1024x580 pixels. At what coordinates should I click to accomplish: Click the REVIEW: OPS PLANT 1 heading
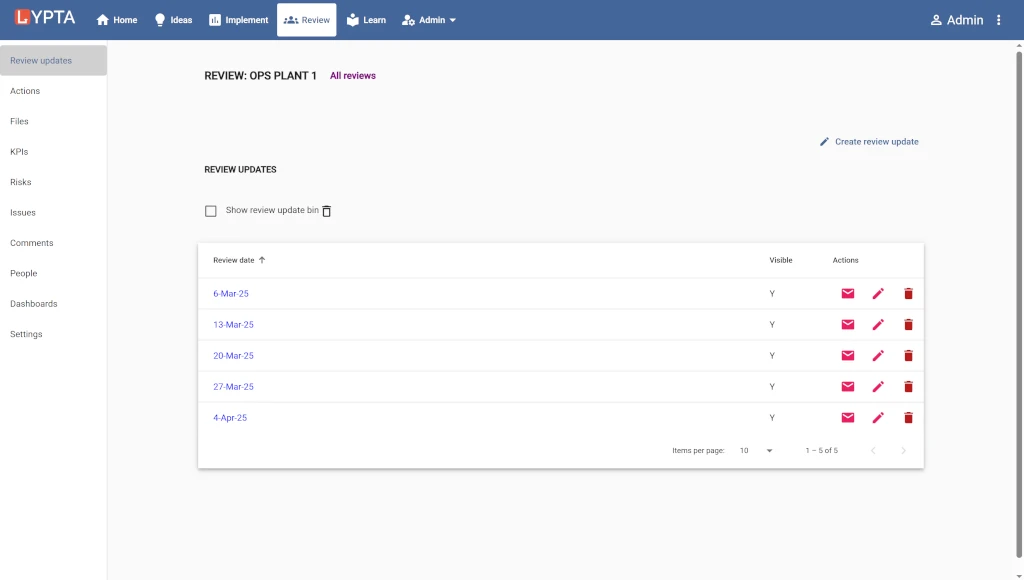click(x=260, y=76)
